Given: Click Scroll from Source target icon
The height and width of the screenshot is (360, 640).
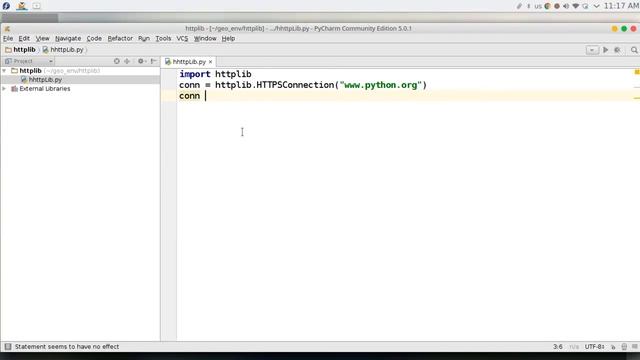Looking at the screenshot, I should point(117,61).
